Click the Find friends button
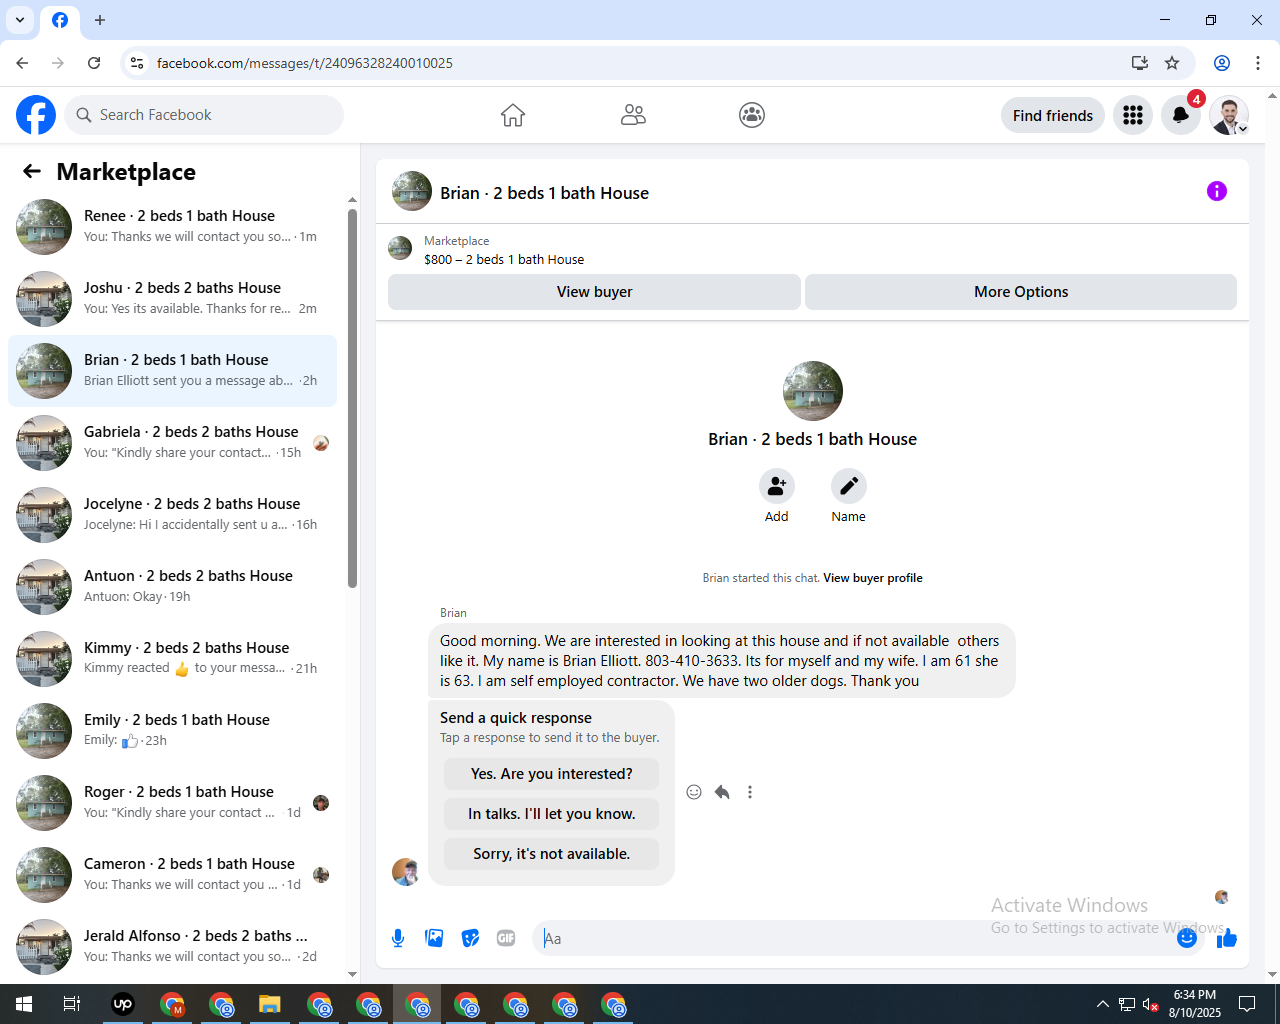 (1053, 115)
